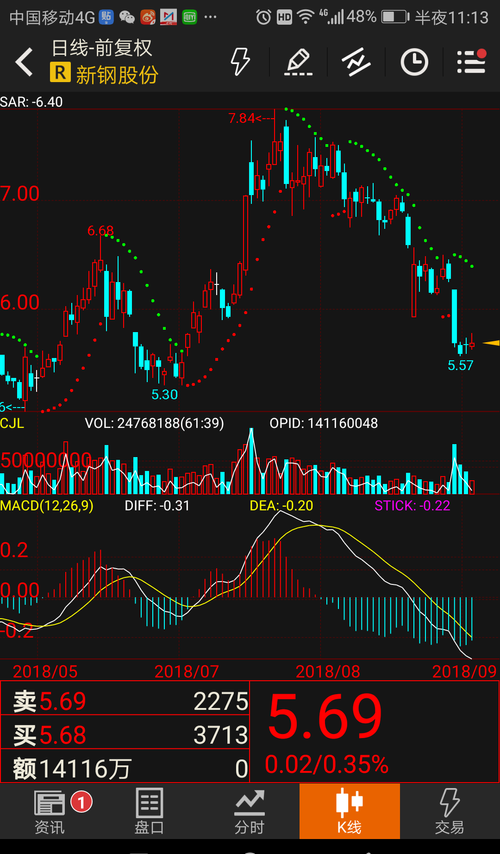This screenshot has width=500, height=854.
Task: Tap the turnover row 额14116万
Action: 125,768
